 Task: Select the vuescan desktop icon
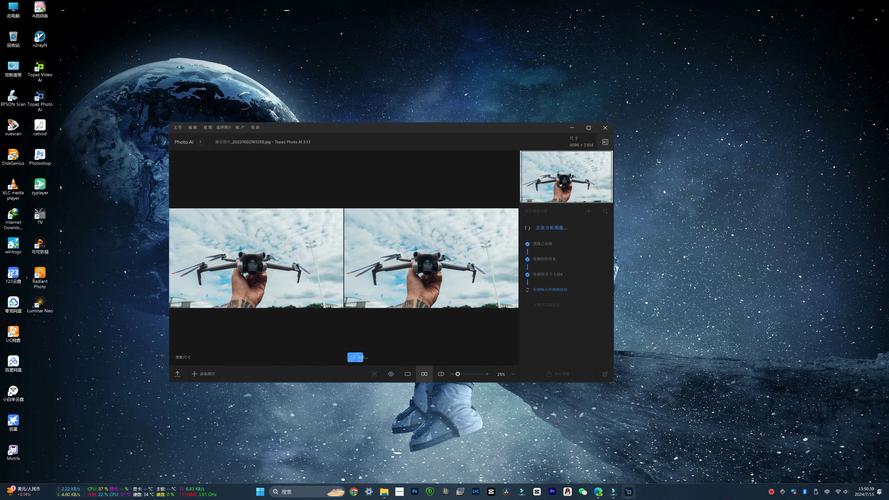point(13,128)
